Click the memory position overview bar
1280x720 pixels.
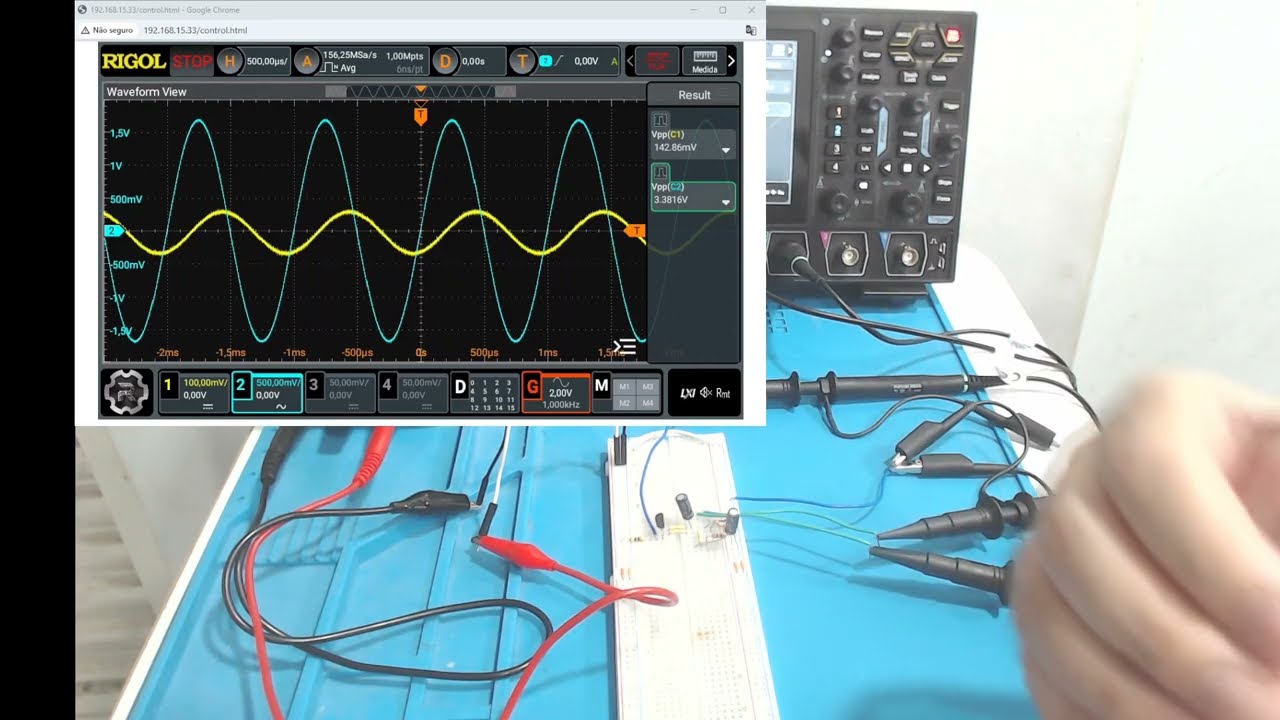coord(421,91)
